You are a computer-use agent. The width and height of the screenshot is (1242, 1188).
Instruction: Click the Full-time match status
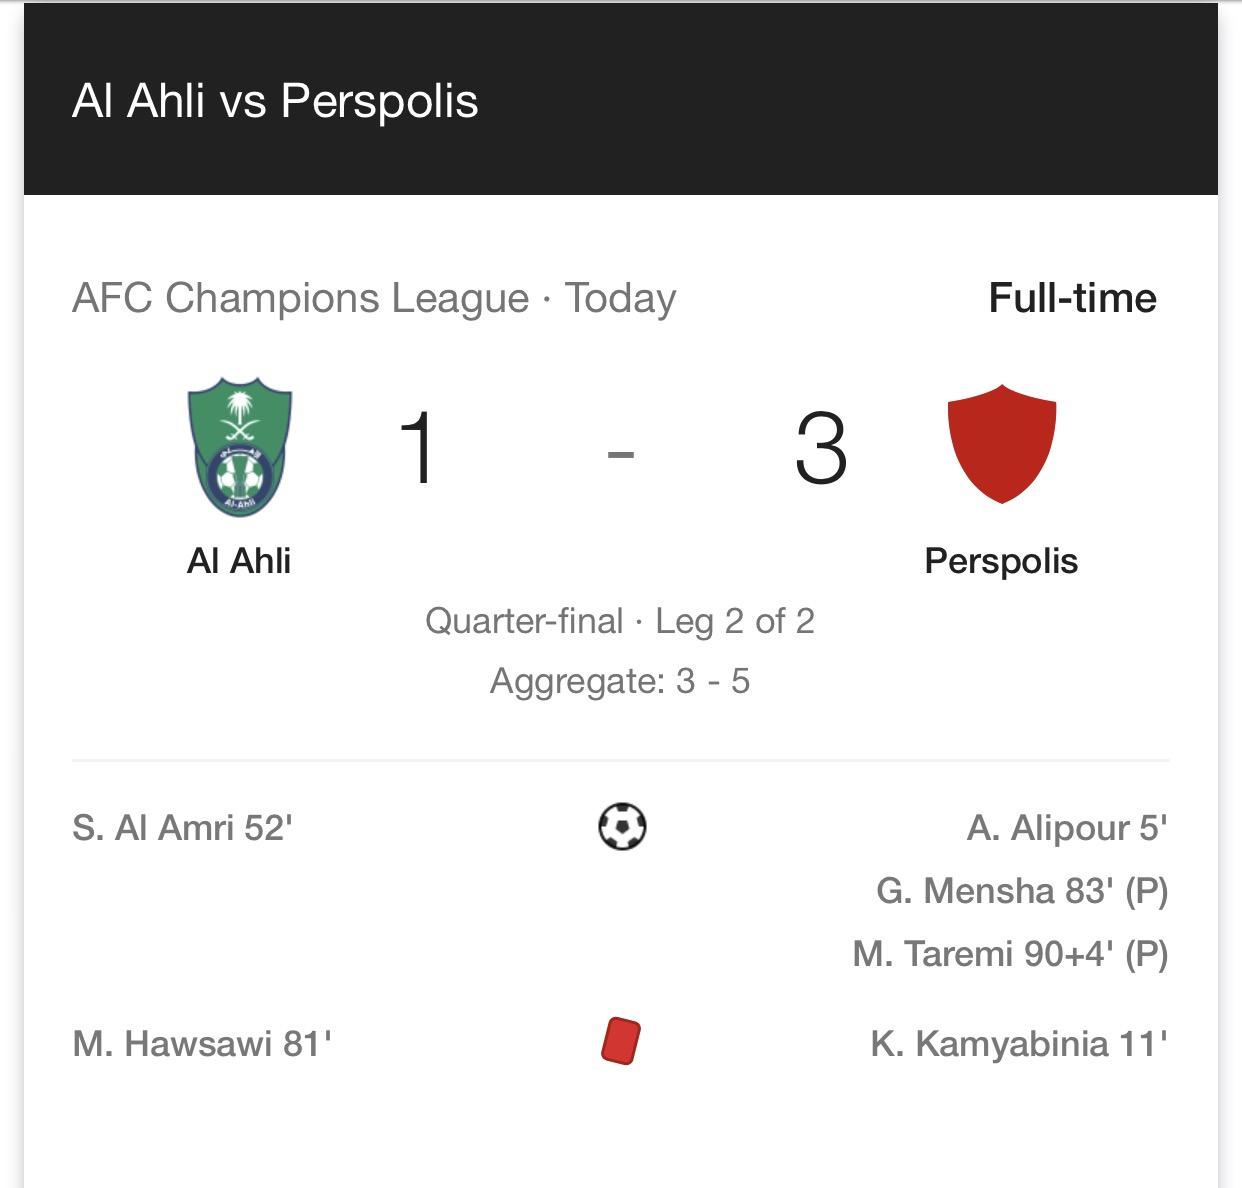(1072, 298)
